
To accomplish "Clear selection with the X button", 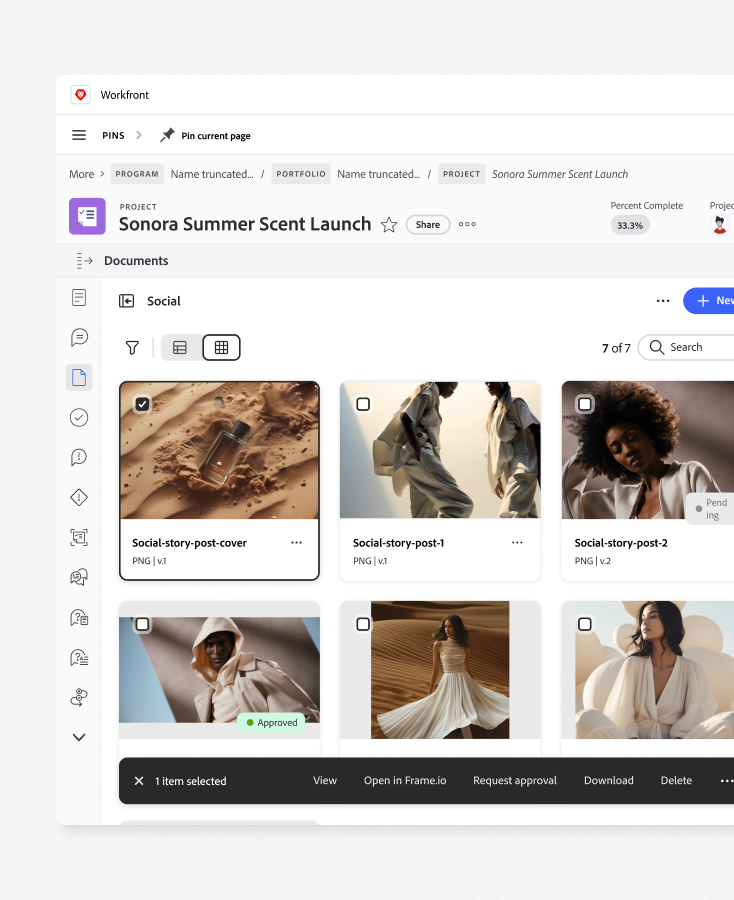I will [x=139, y=781].
